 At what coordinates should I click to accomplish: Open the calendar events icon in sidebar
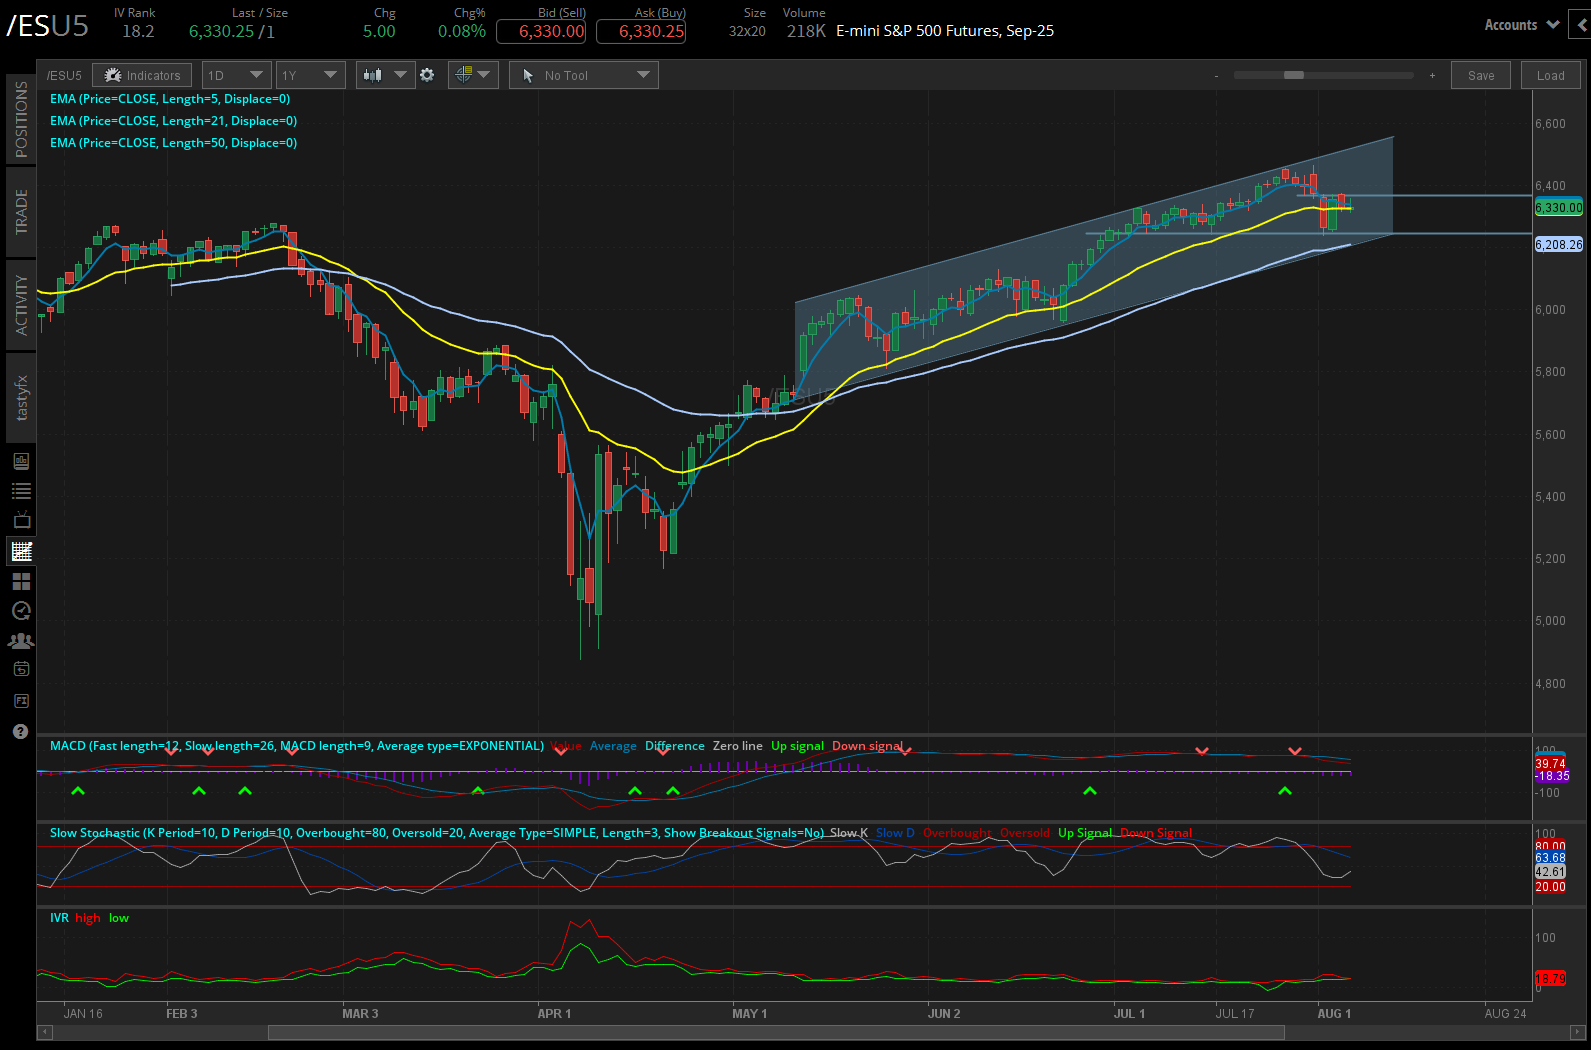(x=21, y=670)
